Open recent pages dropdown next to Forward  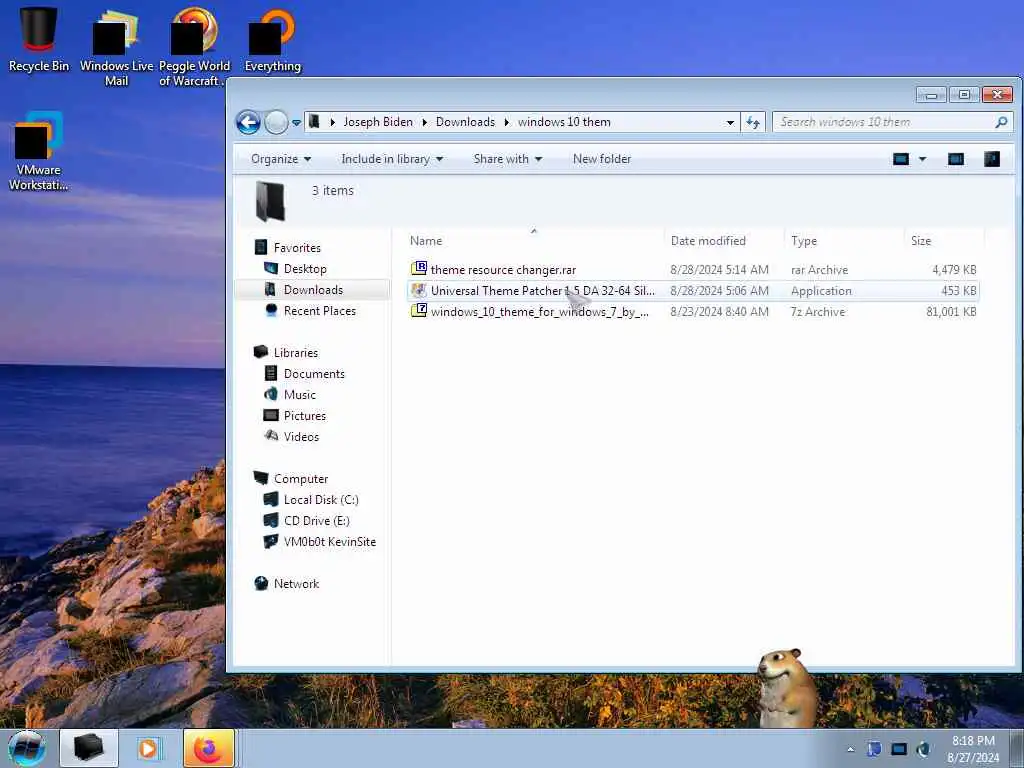(x=296, y=123)
